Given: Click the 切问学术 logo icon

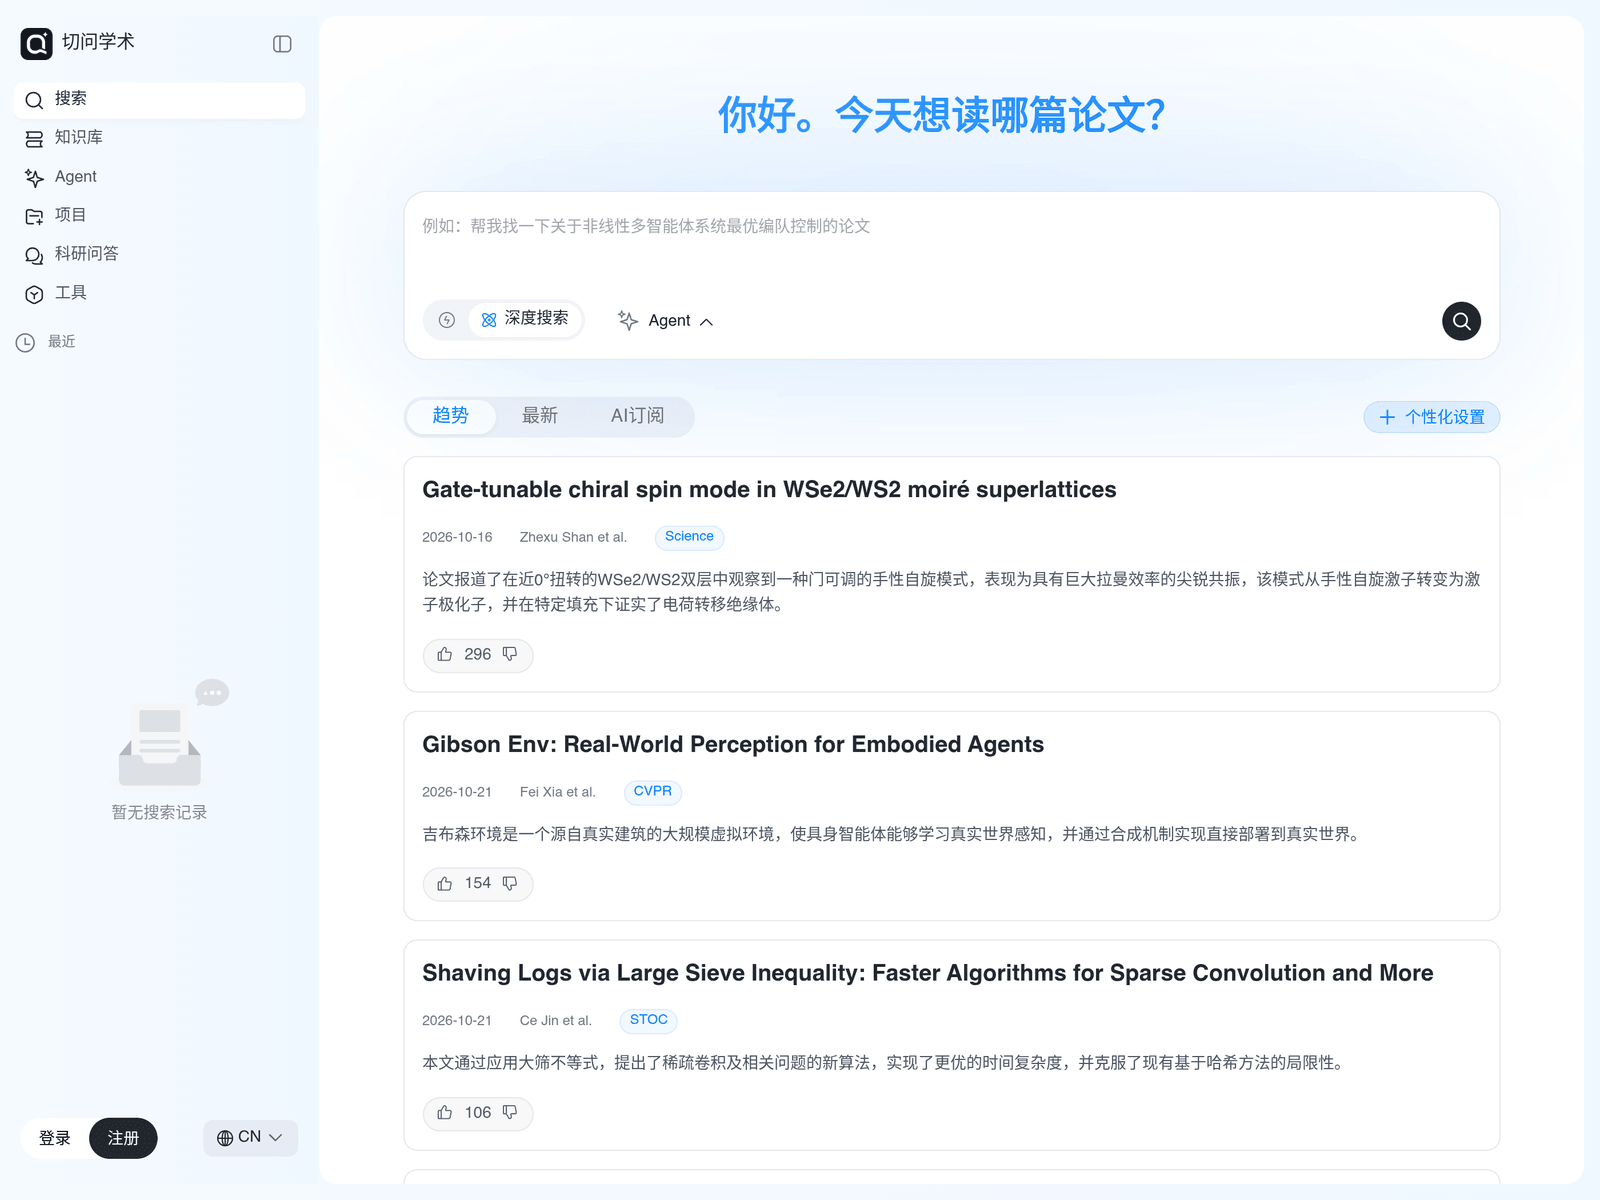Looking at the screenshot, I should coord(37,44).
